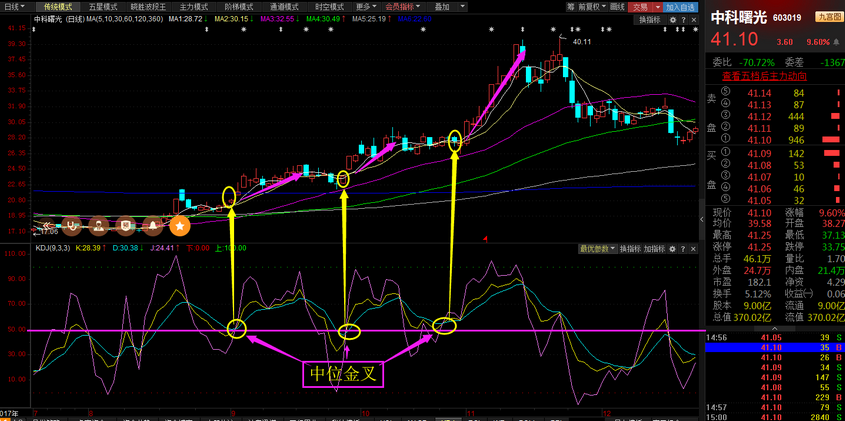
Task: Switch to 传统模式 chart mode
Action: tap(59, 6)
